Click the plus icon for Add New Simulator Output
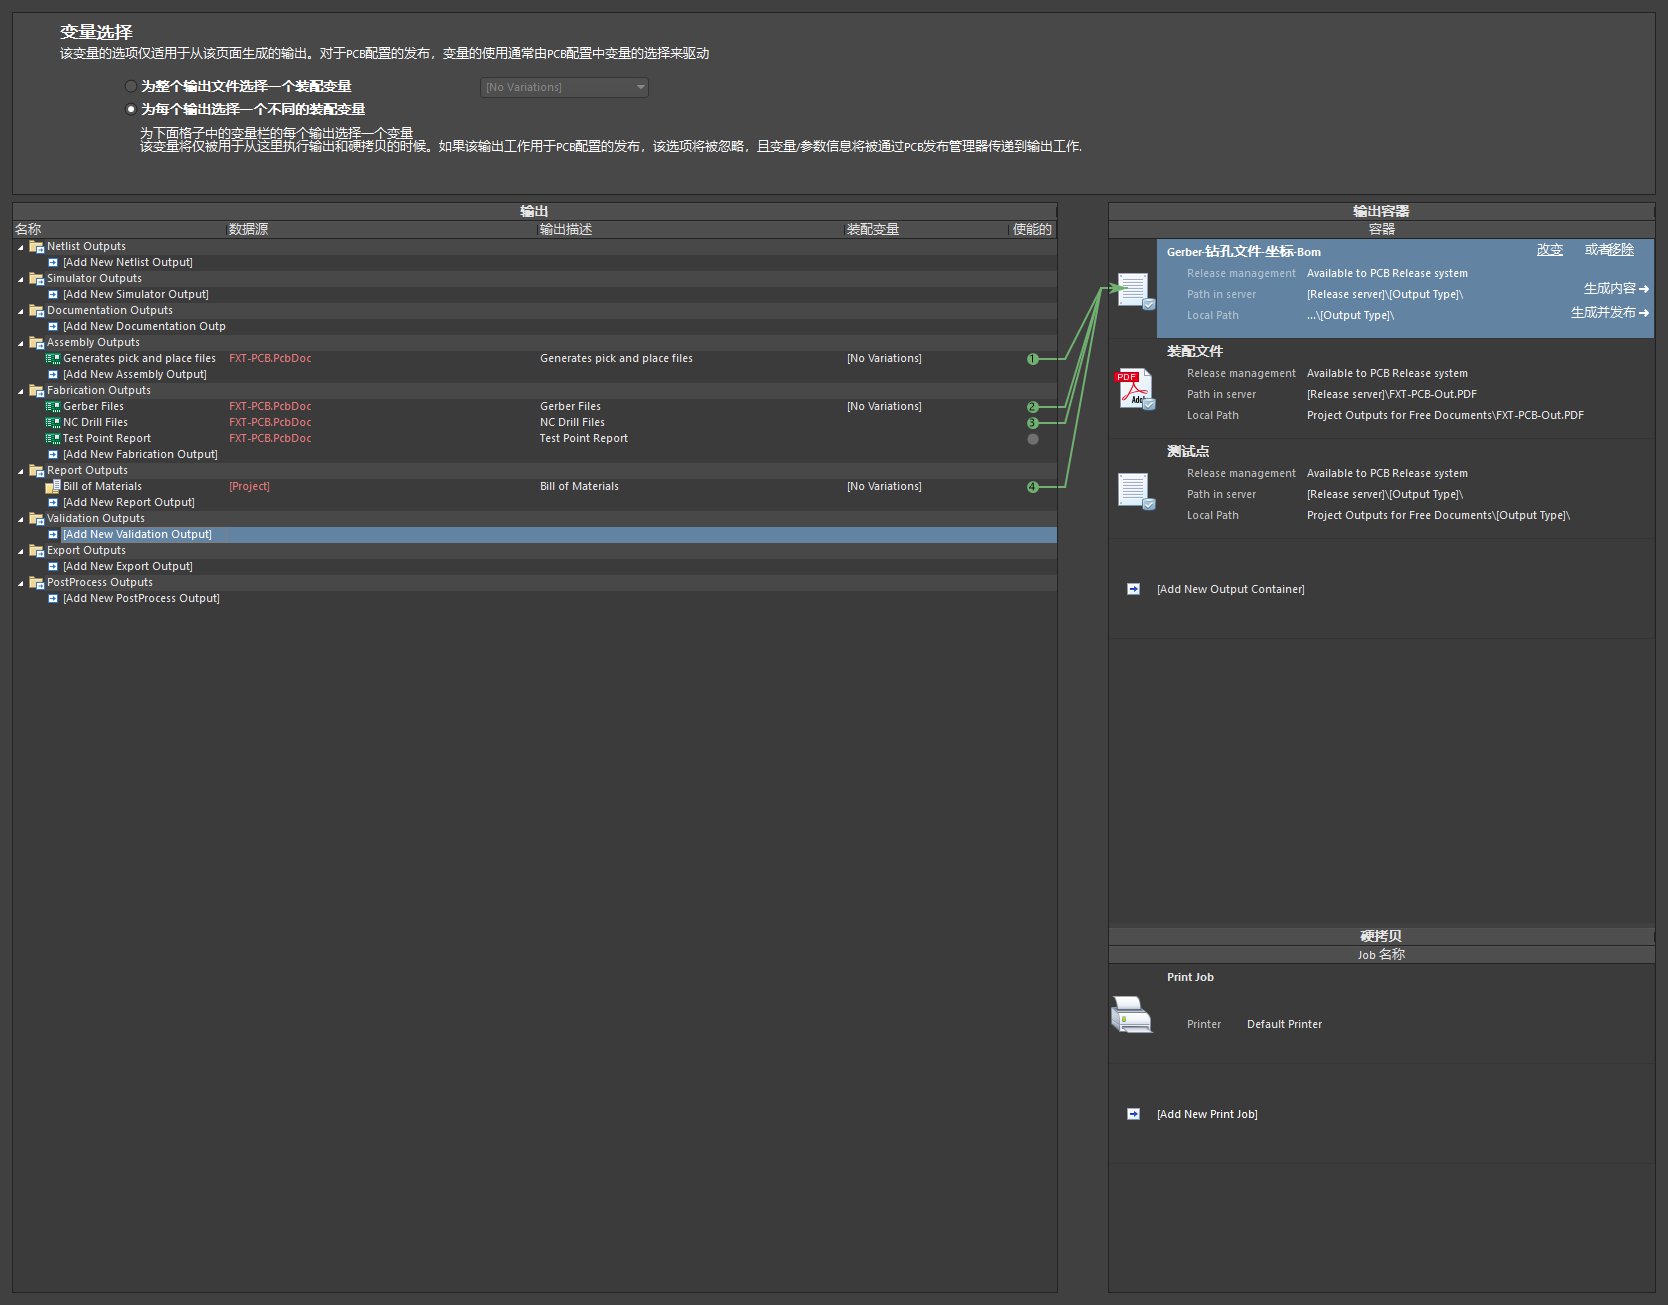This screenshot has height=1305, width=1668. tap(53, 294)
